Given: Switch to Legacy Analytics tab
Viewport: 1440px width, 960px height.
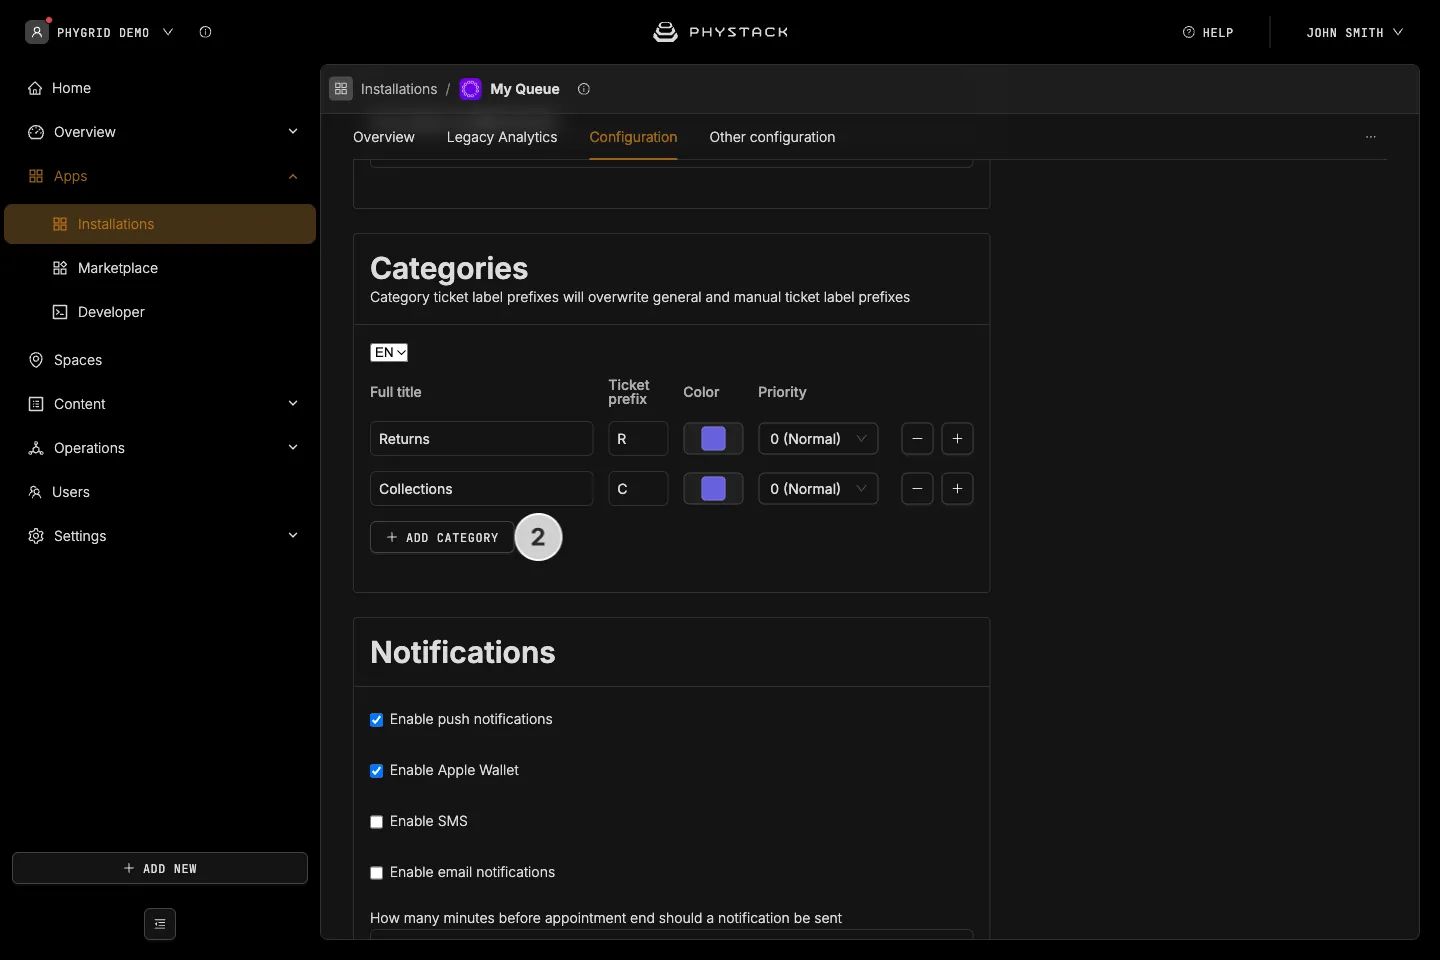Looking at the screenshot, I should coord(502,137).
